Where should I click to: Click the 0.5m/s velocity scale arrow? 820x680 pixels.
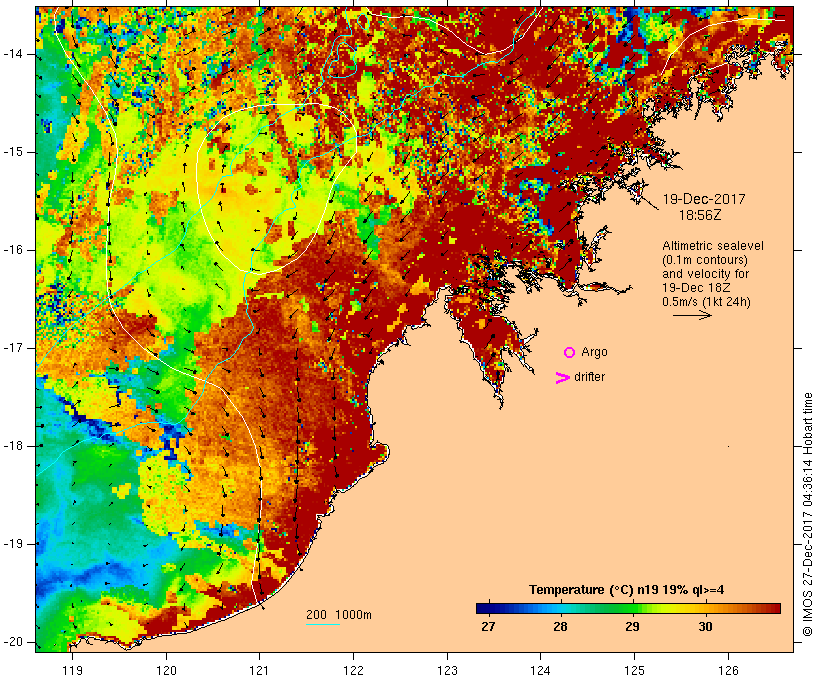[x=692, y=315]
